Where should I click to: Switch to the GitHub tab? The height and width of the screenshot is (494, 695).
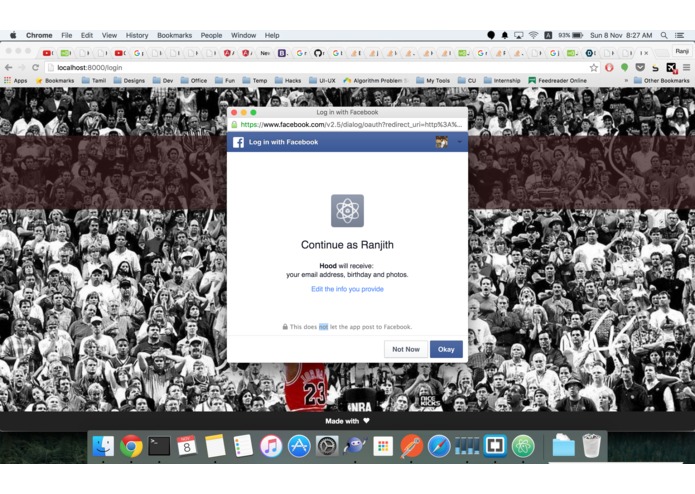pos(318,53)
